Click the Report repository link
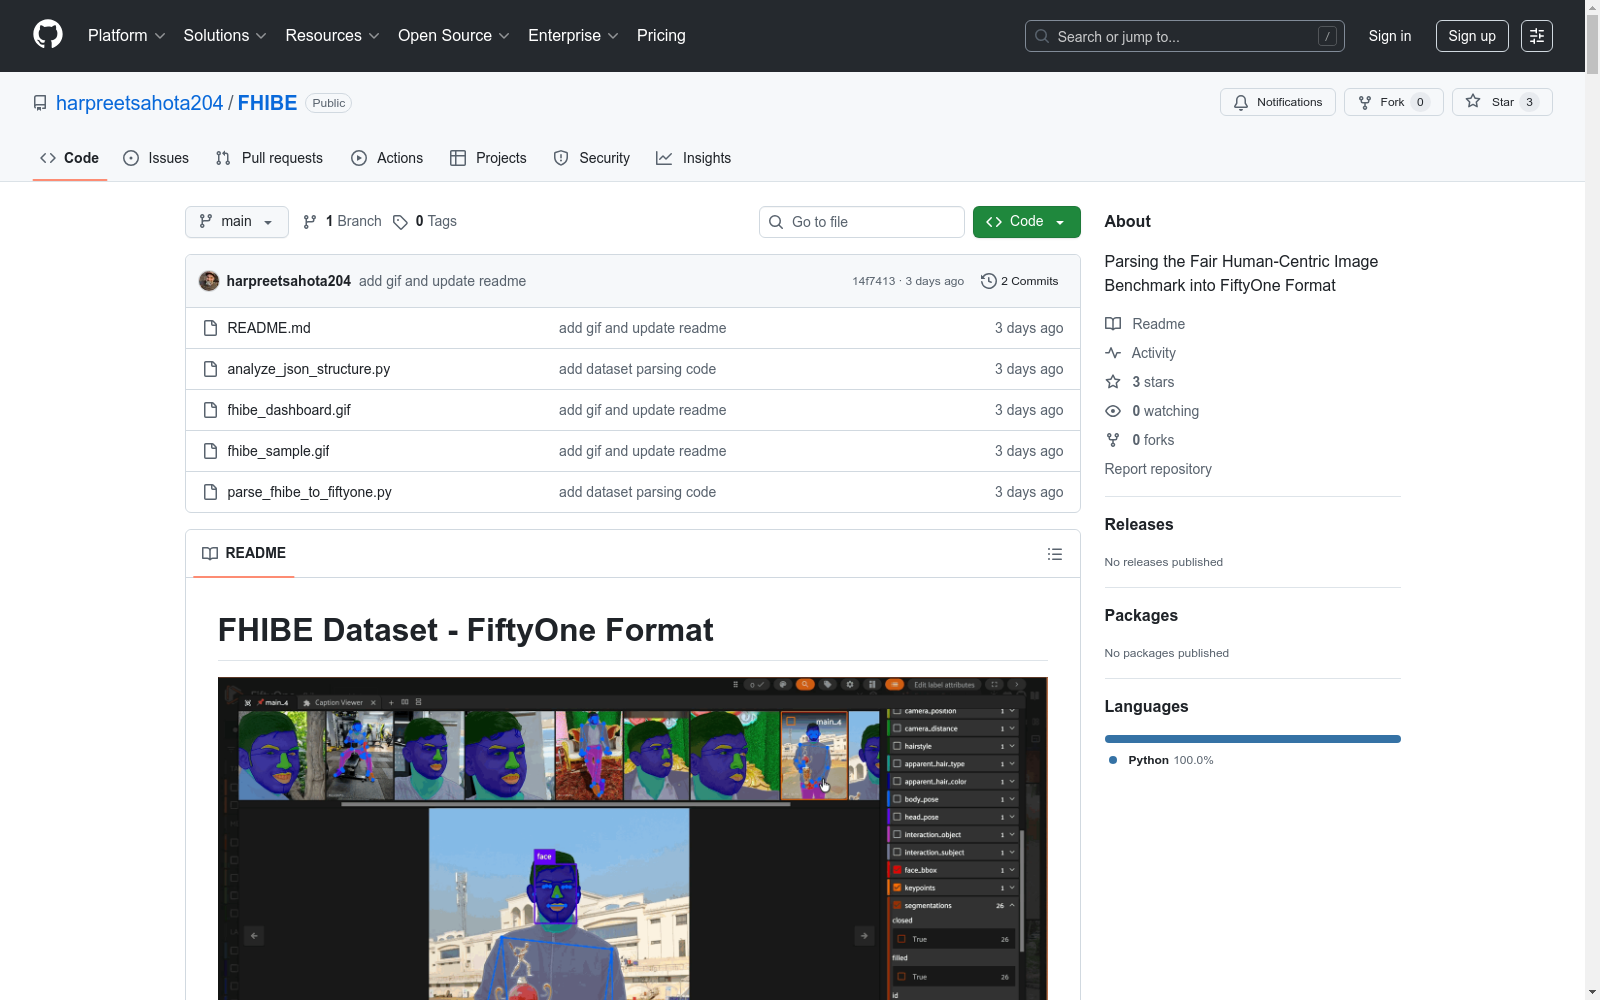Image resolution: width=1600 pixels, height=1000 pixels. point(1158,469)
